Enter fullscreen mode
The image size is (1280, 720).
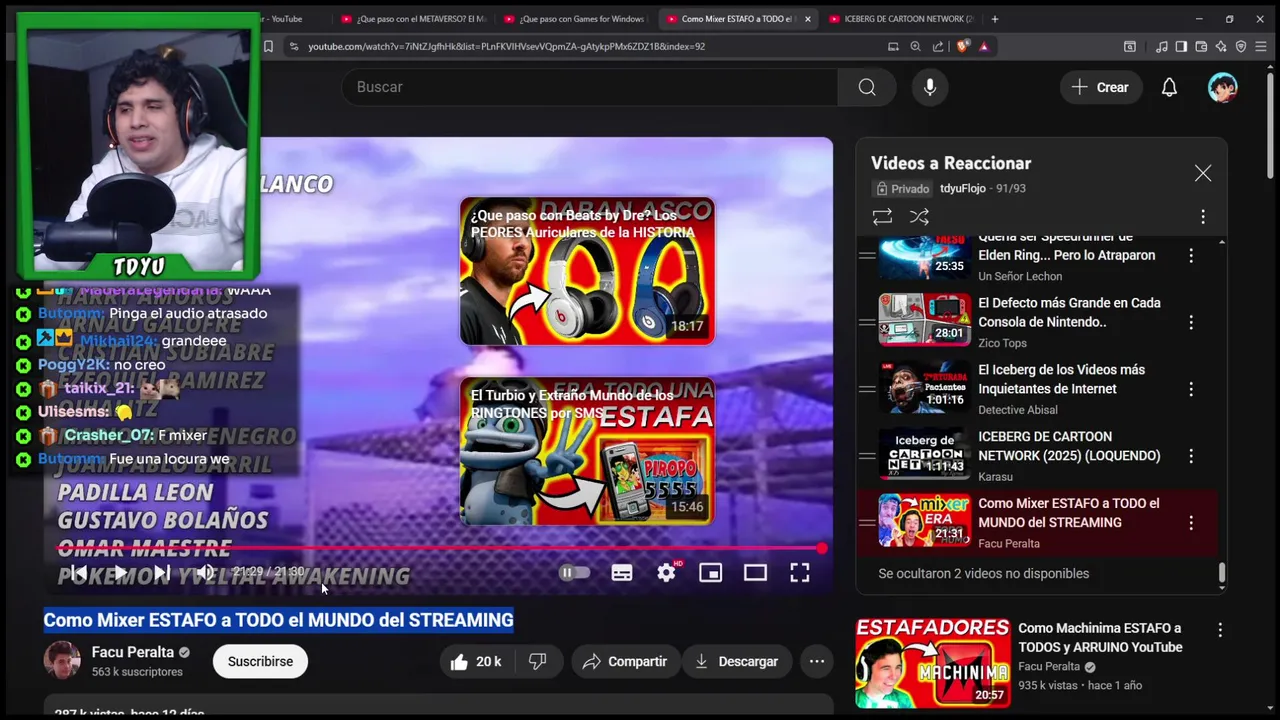pos(800,573)
